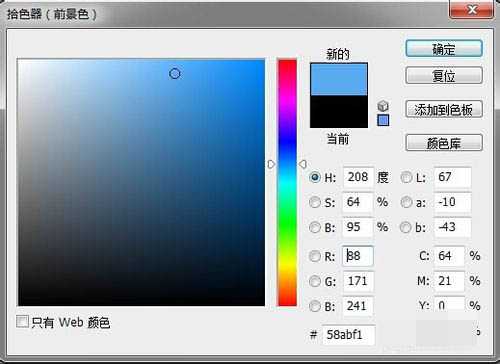Select the HSB brightness B radio button
Image resolution: width=500 pixels, height=364 pixels.
(x=315, y=227)
